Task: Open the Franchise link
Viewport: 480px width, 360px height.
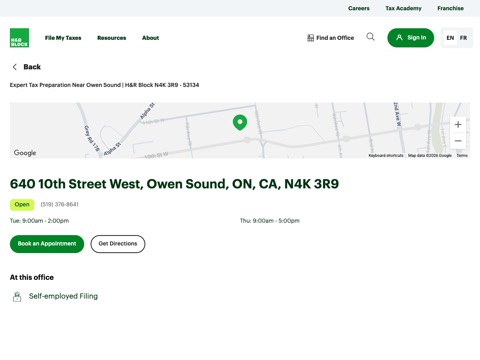Action: point(450,8)
